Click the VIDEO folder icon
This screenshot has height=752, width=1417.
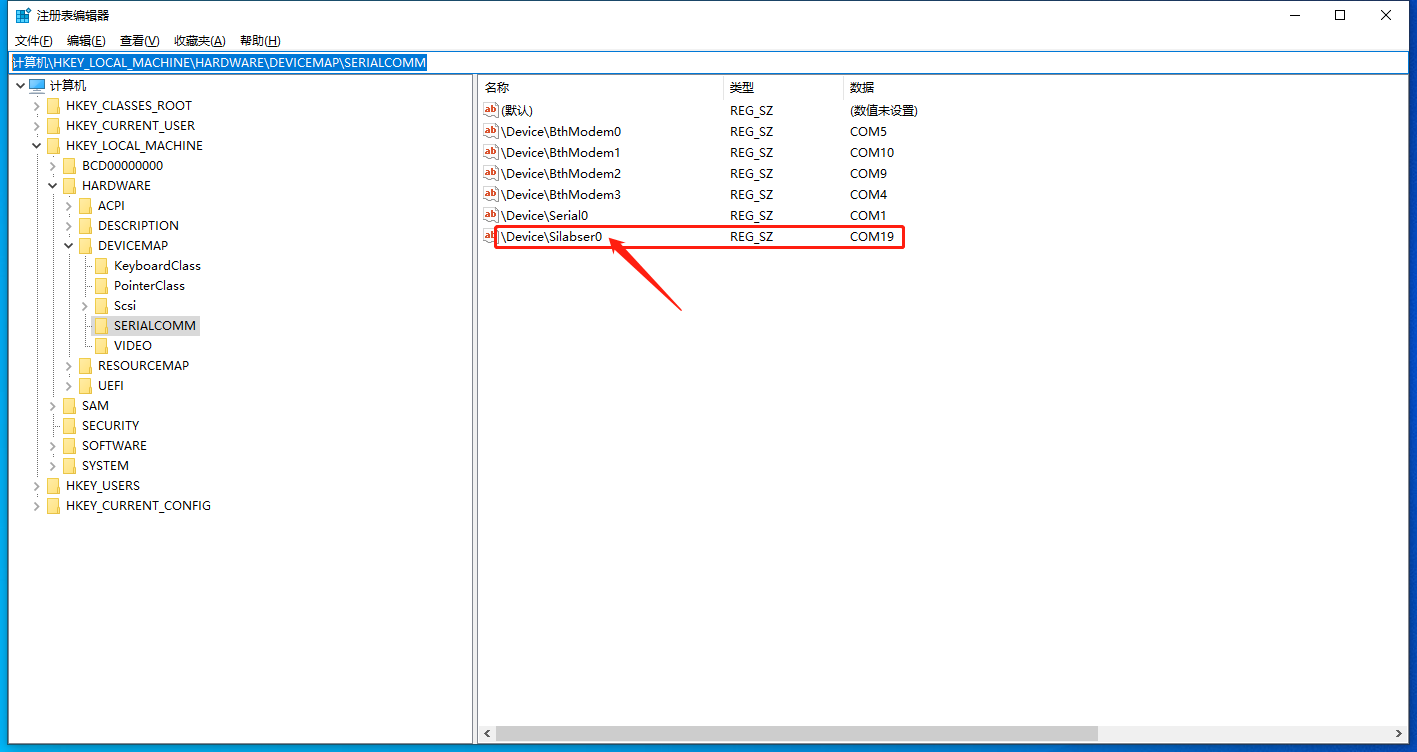[101, 346]
